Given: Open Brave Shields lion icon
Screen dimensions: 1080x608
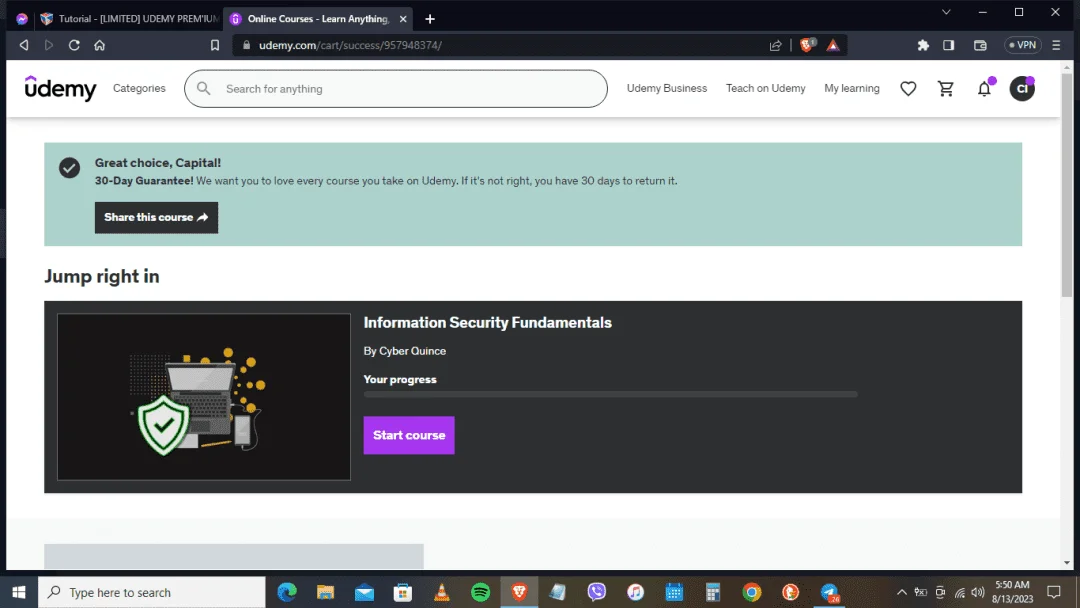Looking at the screenshot, I should 807,45.
